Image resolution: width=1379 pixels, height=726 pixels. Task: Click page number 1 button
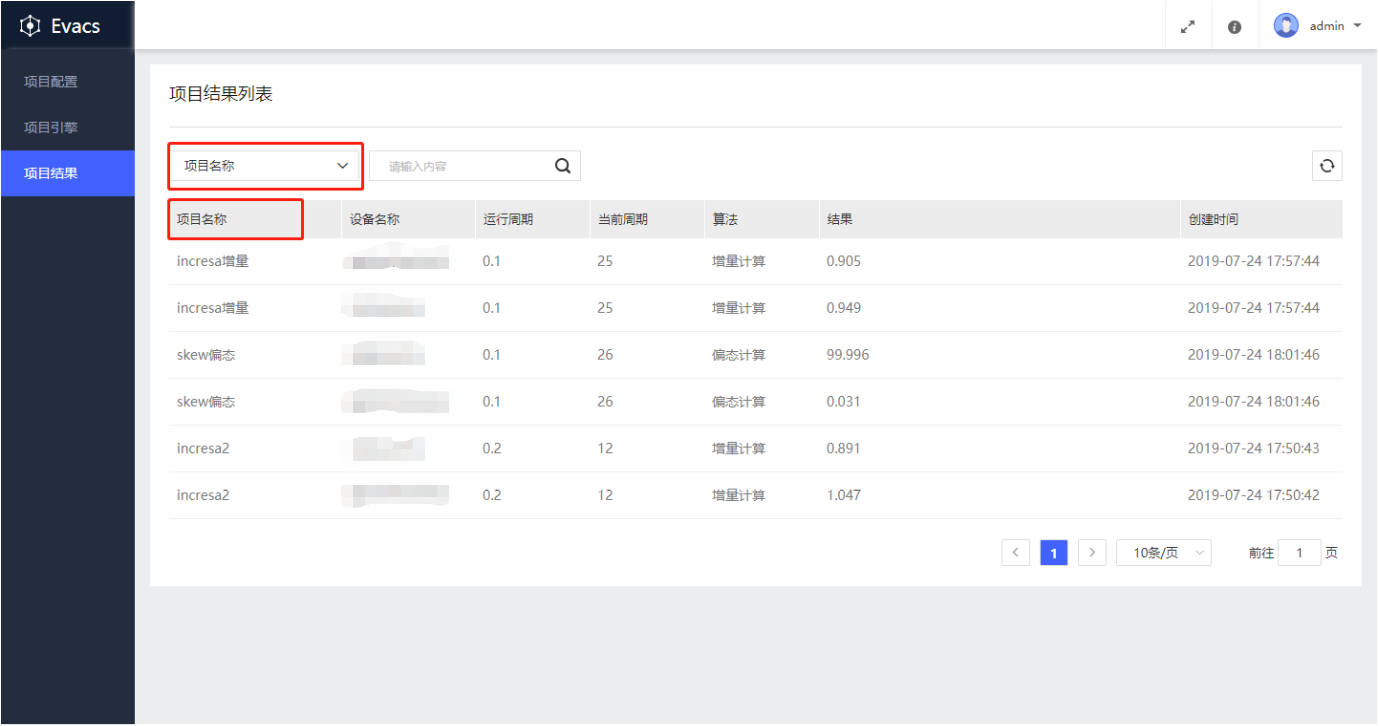(x=1054, y=552)
